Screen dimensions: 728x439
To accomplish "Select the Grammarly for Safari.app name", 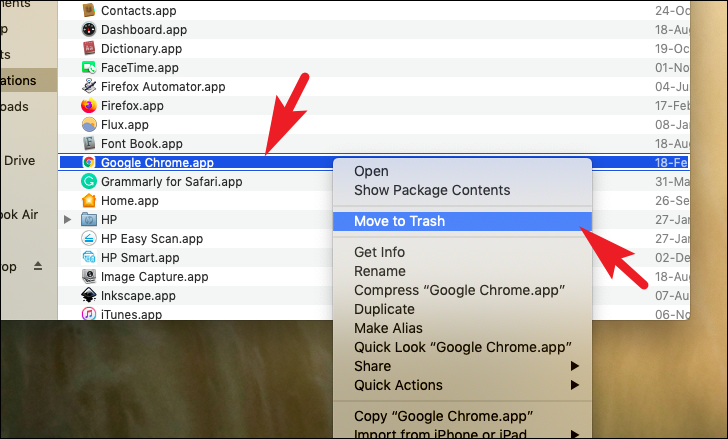I will pos(172,181).
